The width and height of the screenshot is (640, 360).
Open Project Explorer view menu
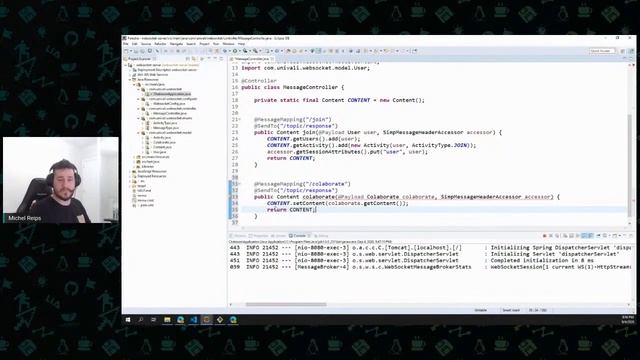coord(209,59)
